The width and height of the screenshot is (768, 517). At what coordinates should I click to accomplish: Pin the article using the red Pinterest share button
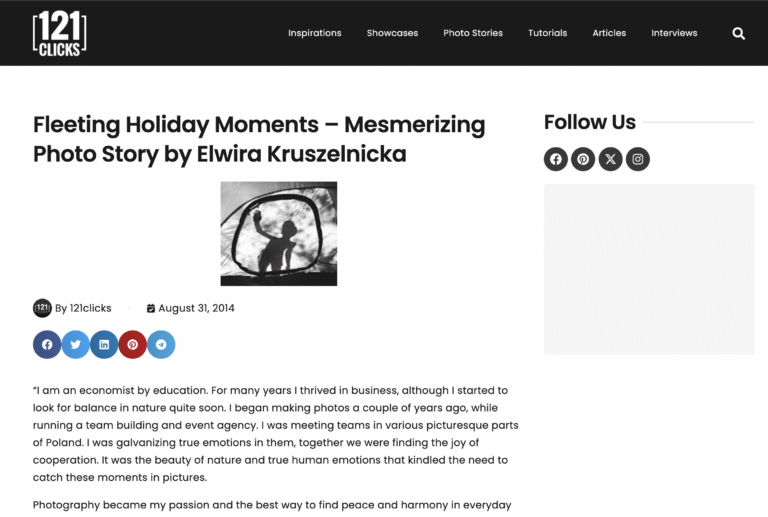(x=132, y=345)
